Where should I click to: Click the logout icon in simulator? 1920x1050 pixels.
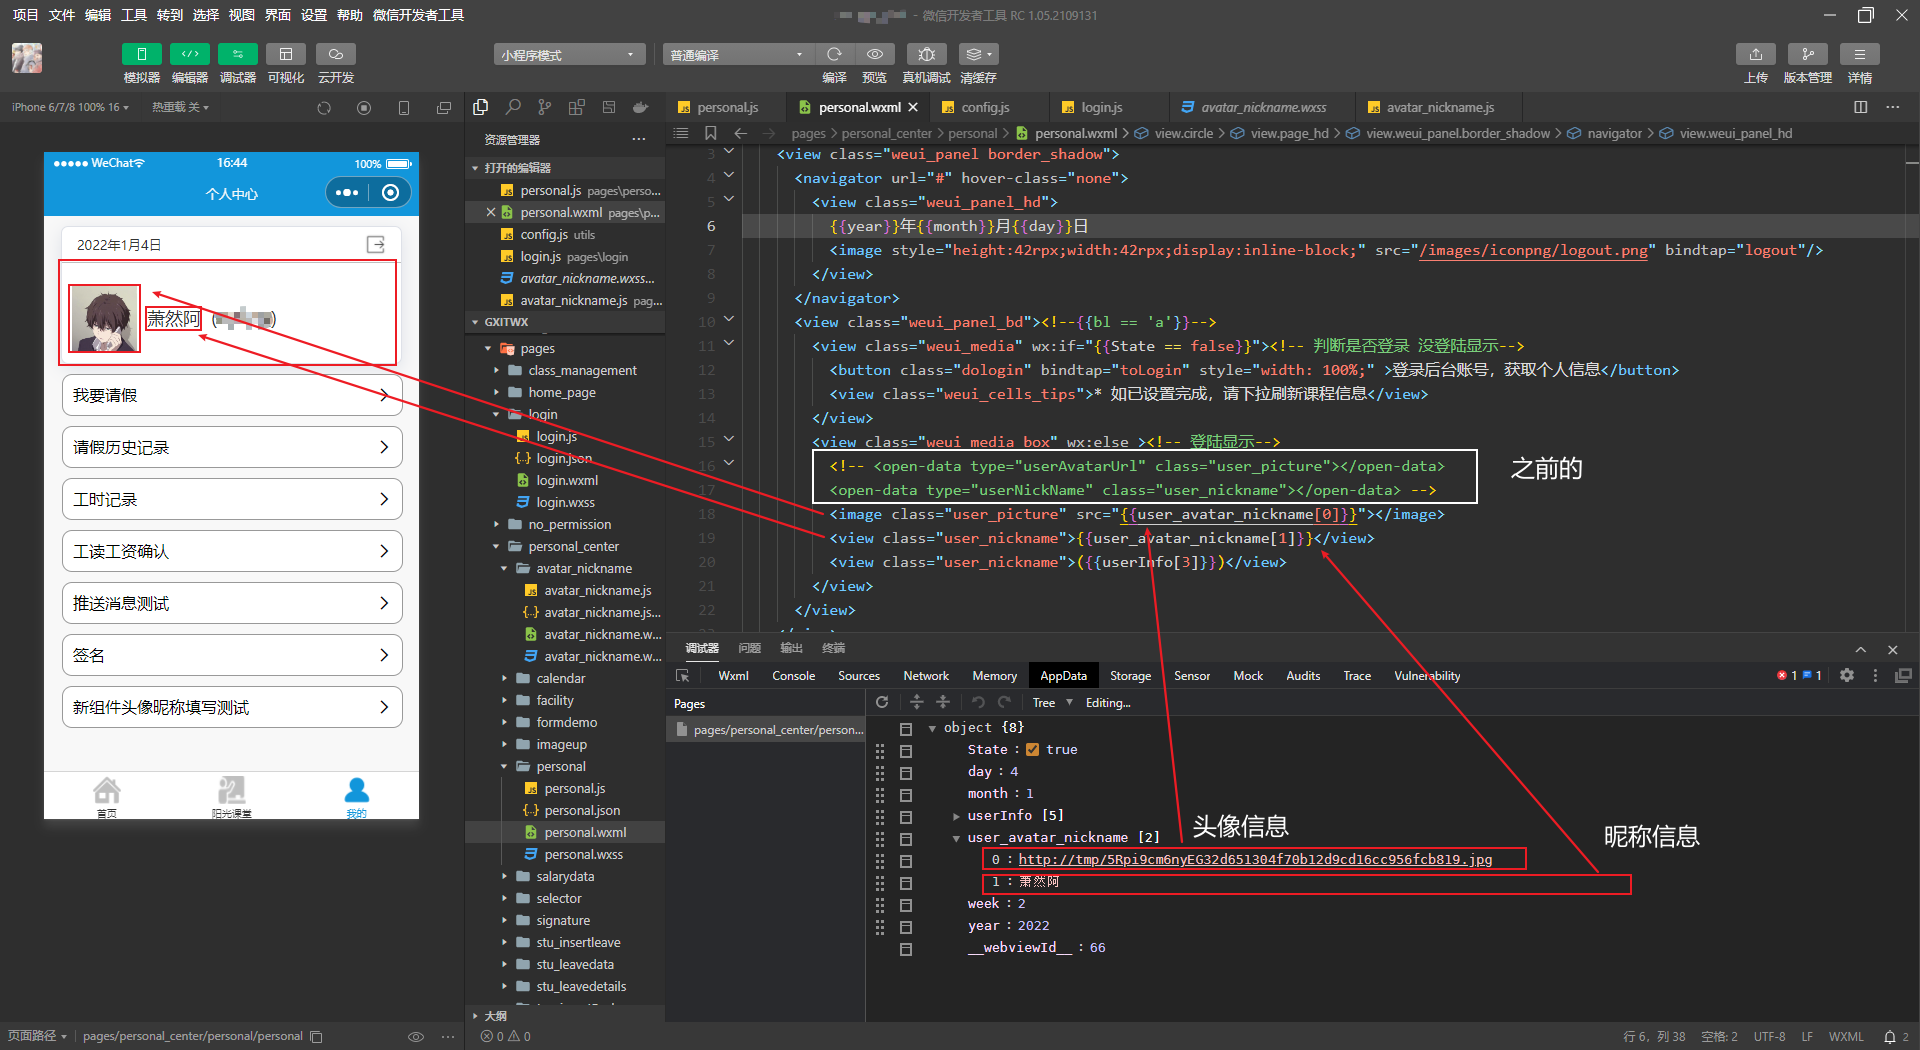(x=376, y=244)
